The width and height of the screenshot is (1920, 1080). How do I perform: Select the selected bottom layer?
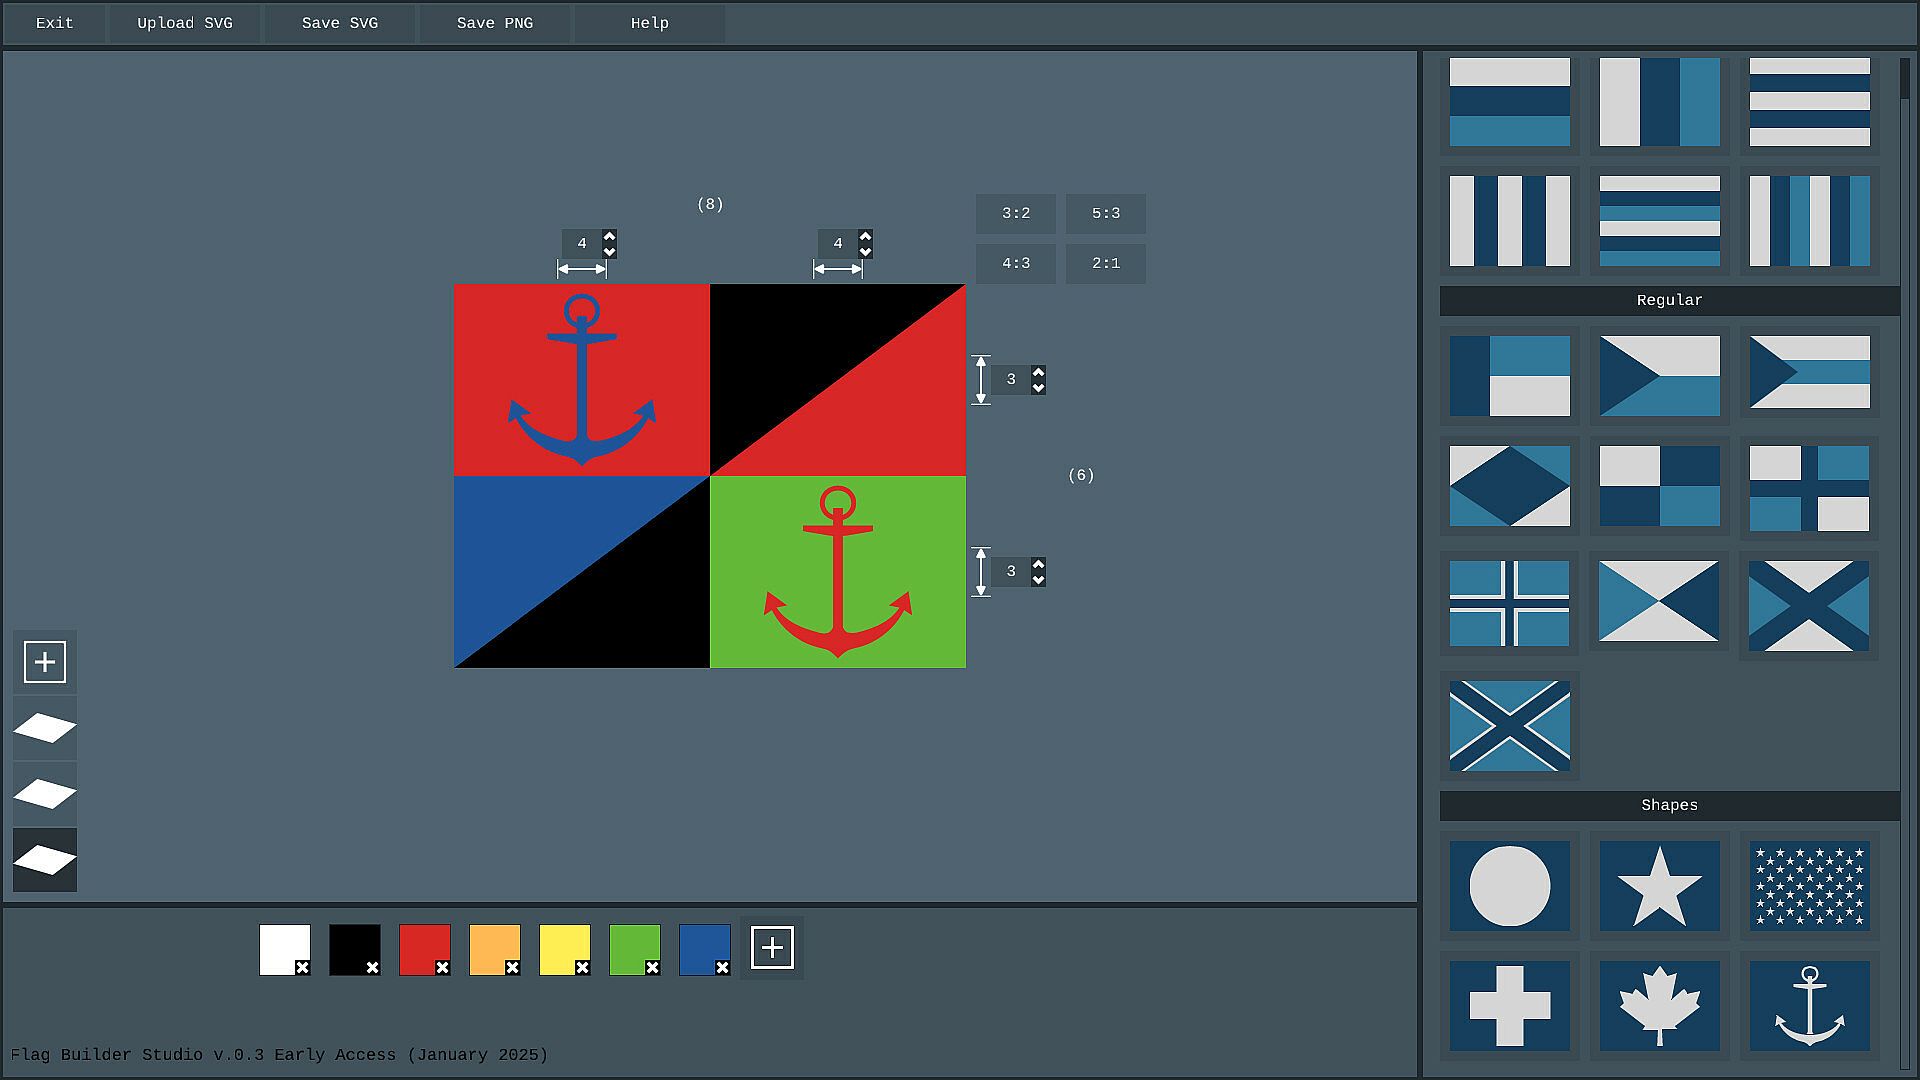coord(45,860)
